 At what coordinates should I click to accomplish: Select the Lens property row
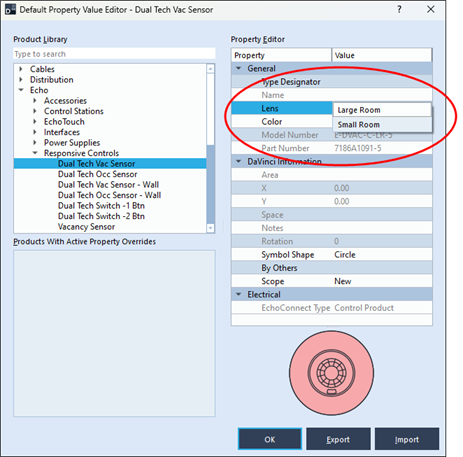(282, 108)
